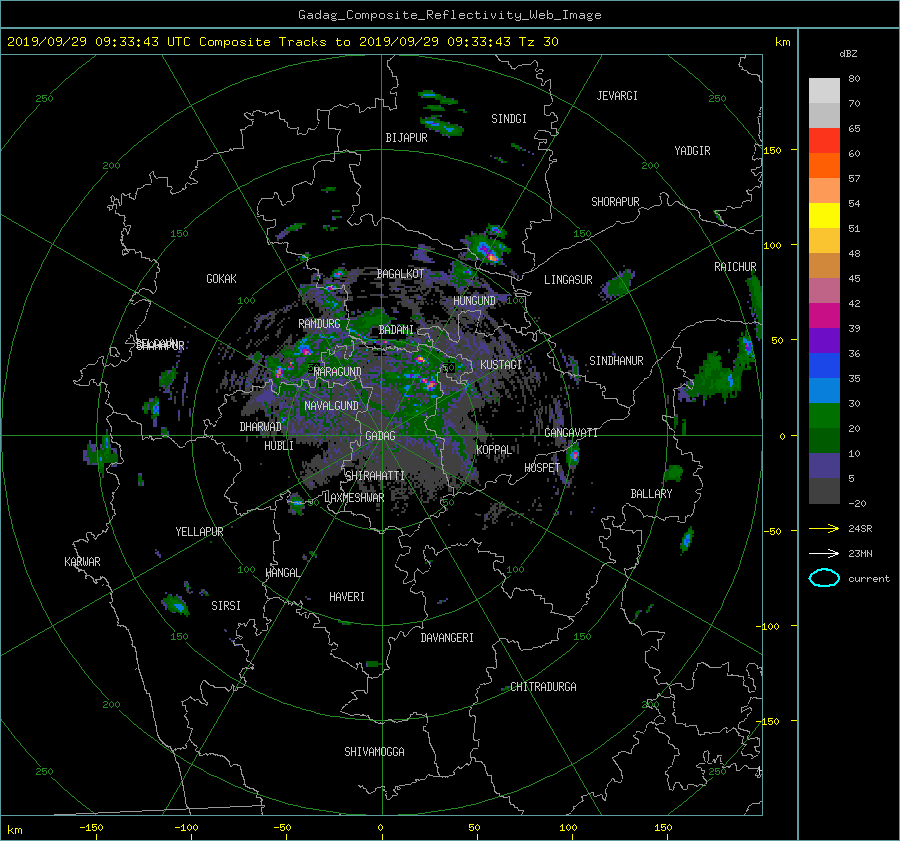Select the 'NAVALGUND' town label
900x841 pixels.
pos(331,406)
